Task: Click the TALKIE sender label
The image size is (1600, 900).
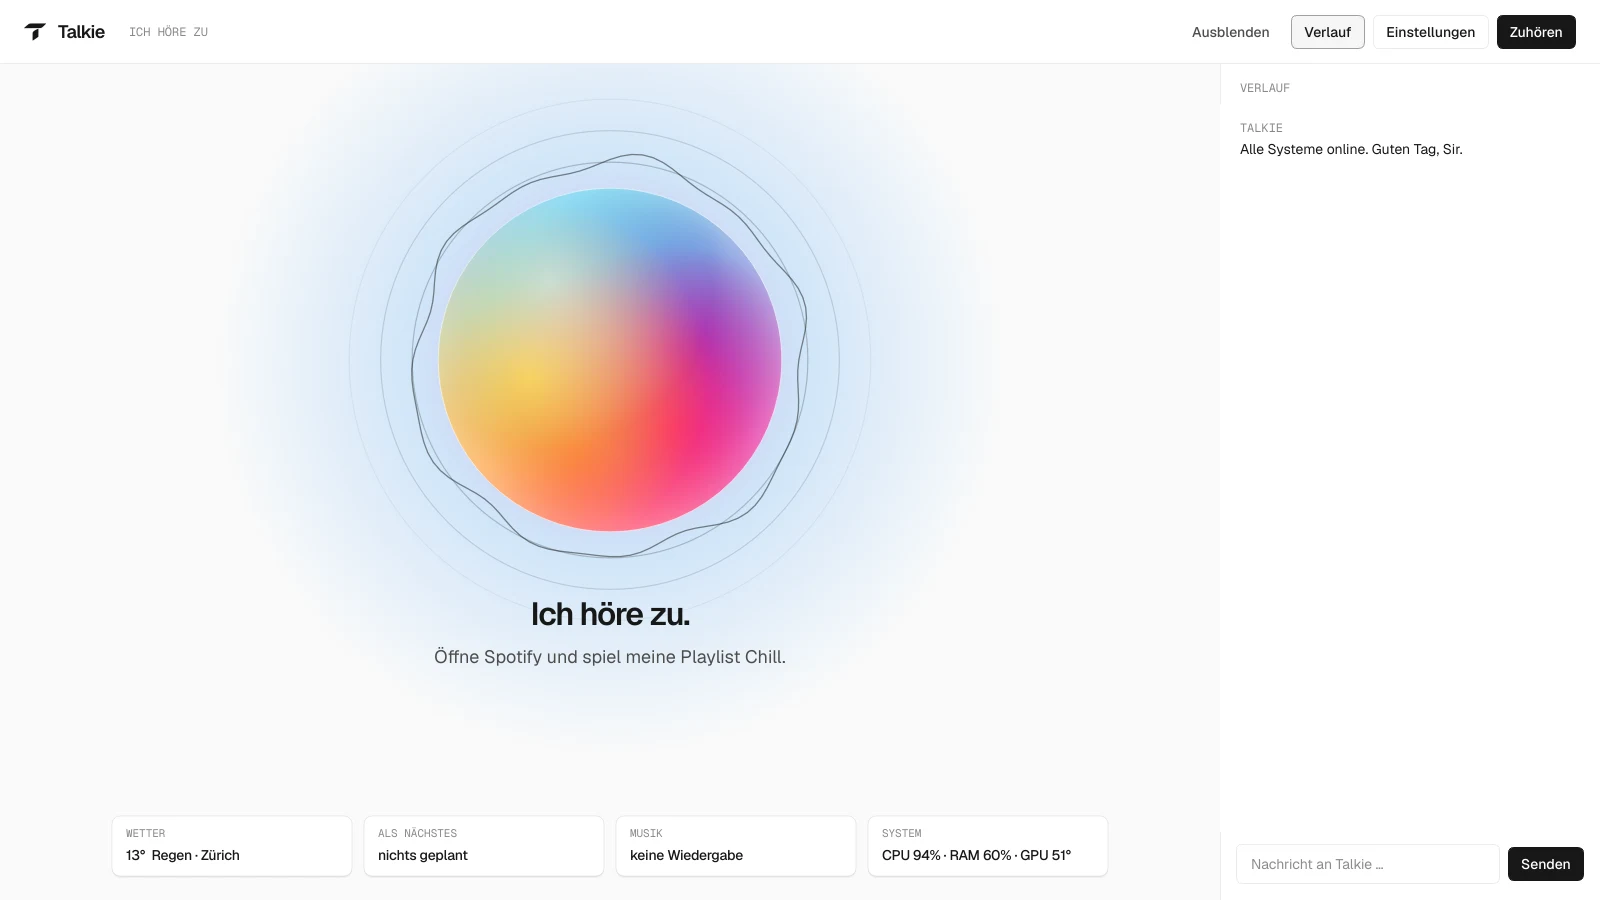Action: point(1261,128)
